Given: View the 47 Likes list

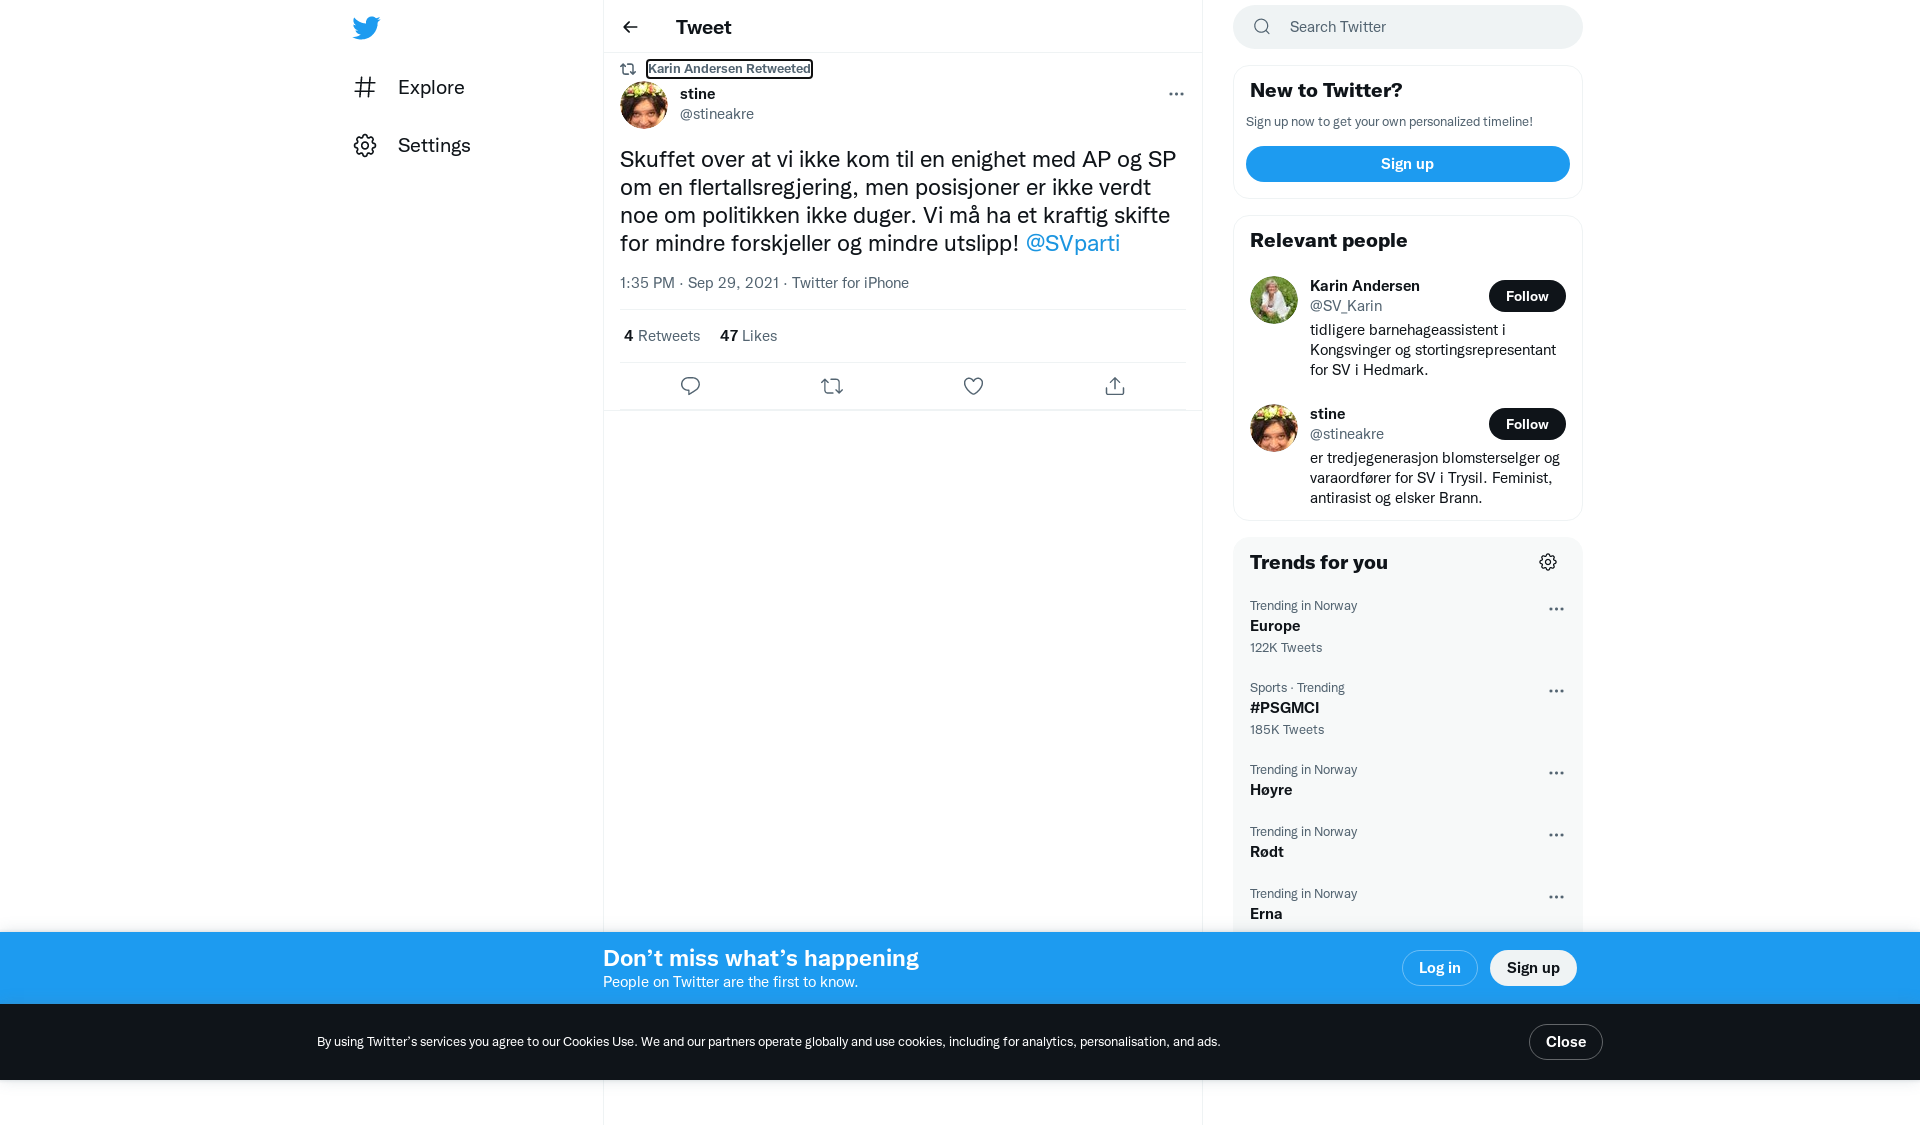Looking at the screenshot, I should tap(748, 336).
